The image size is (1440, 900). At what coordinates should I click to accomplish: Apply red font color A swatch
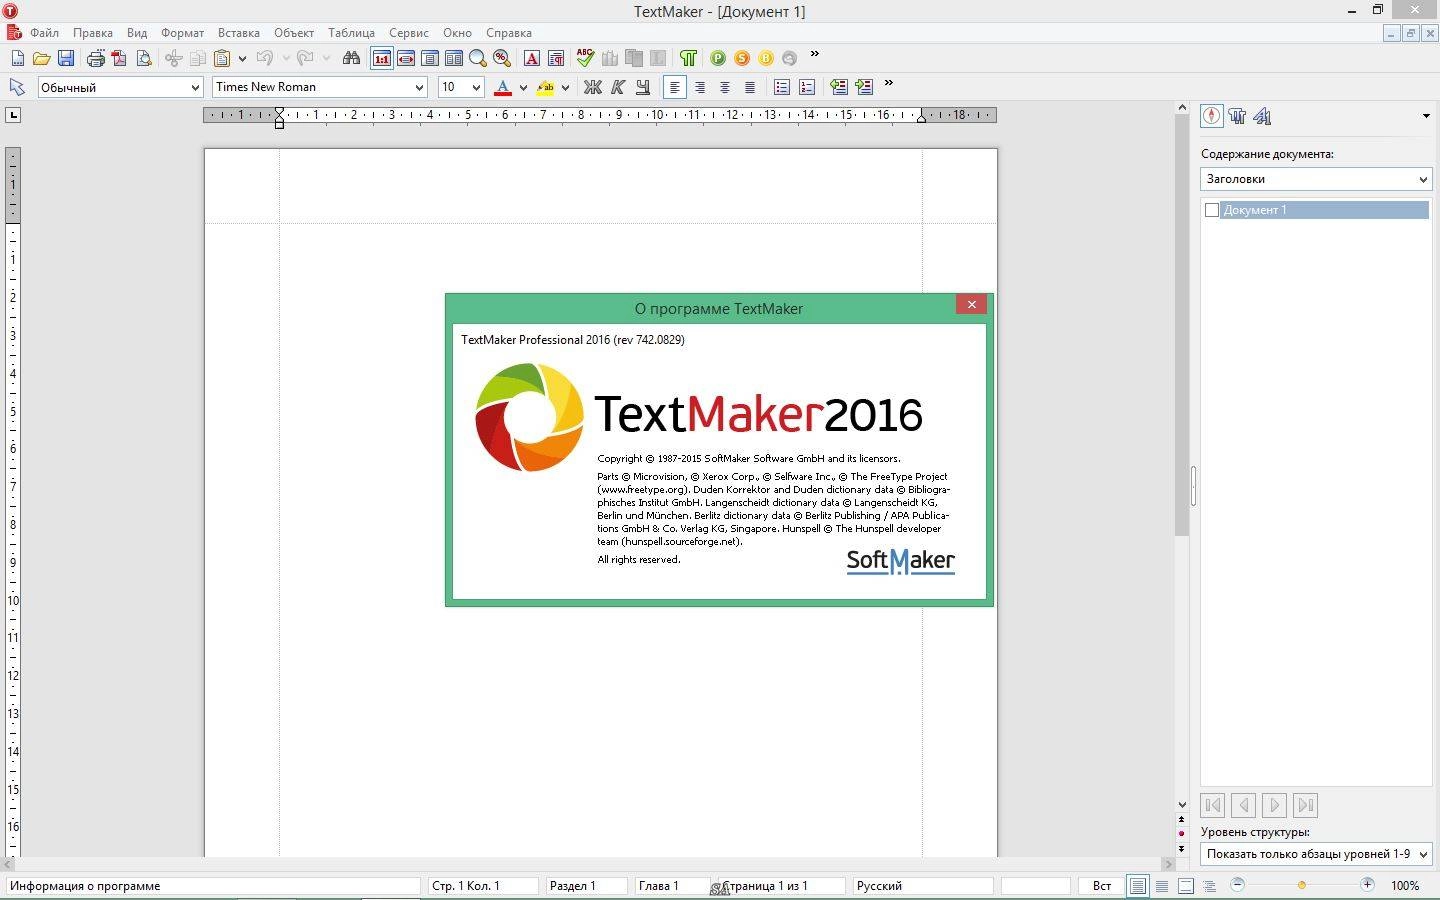(x=503, y=87)
